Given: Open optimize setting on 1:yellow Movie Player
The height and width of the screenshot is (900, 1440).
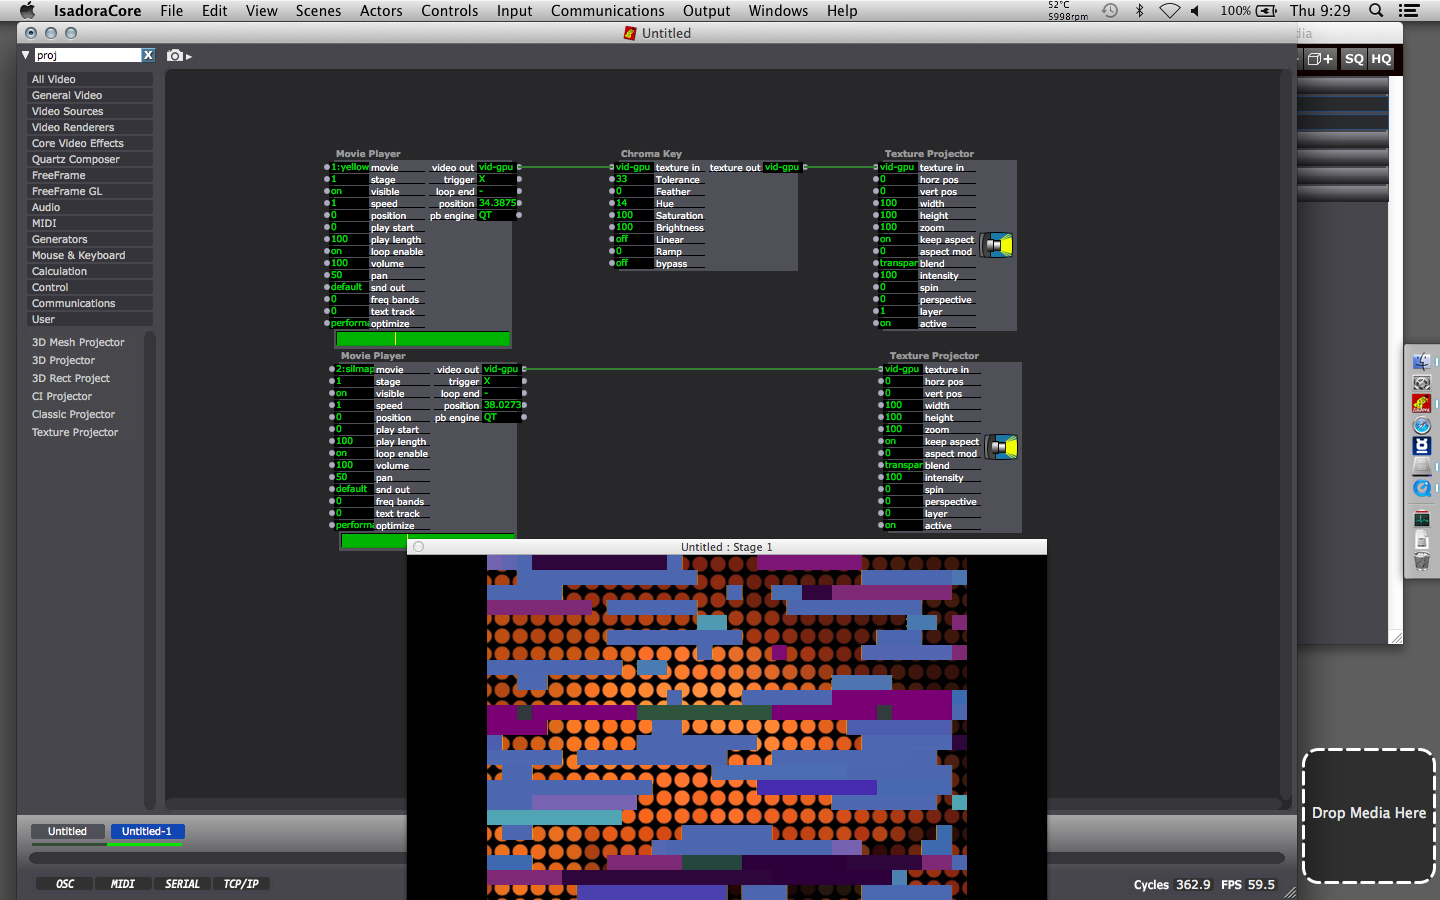Looking at the screenshot, I should point(349,324).
